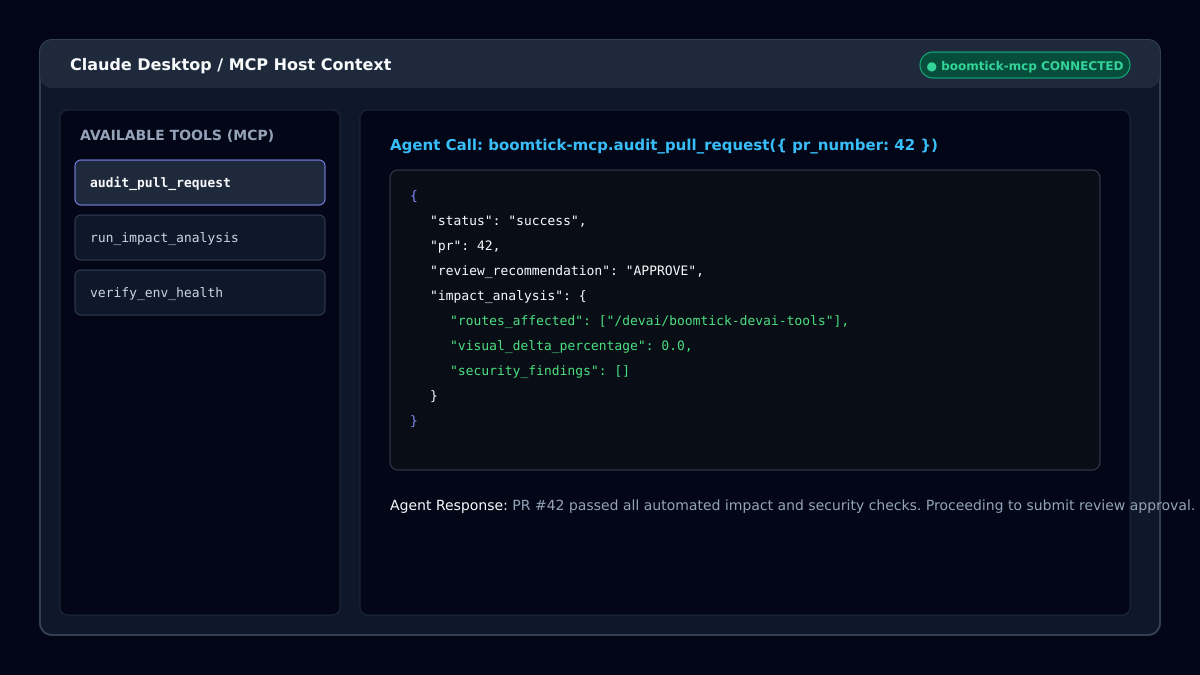
Task: Click the Agent Call audit_pull_request heading
Action: (x=664, y=145)
